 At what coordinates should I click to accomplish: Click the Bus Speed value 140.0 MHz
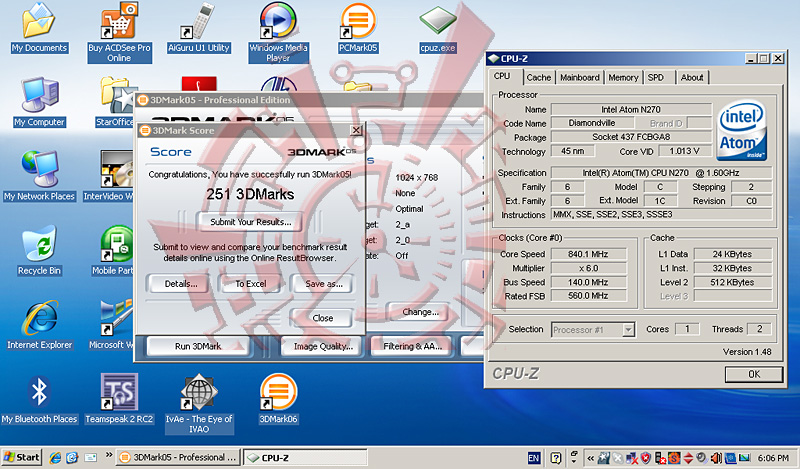tap(588, 282)
